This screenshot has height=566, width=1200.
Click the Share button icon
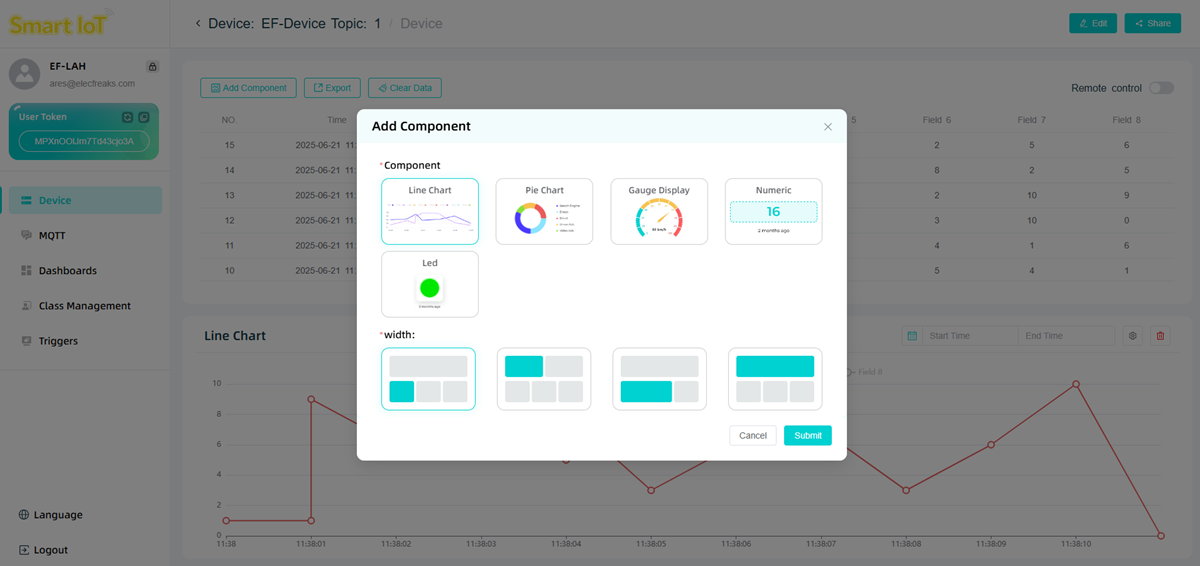click(x=1139, y=23)
